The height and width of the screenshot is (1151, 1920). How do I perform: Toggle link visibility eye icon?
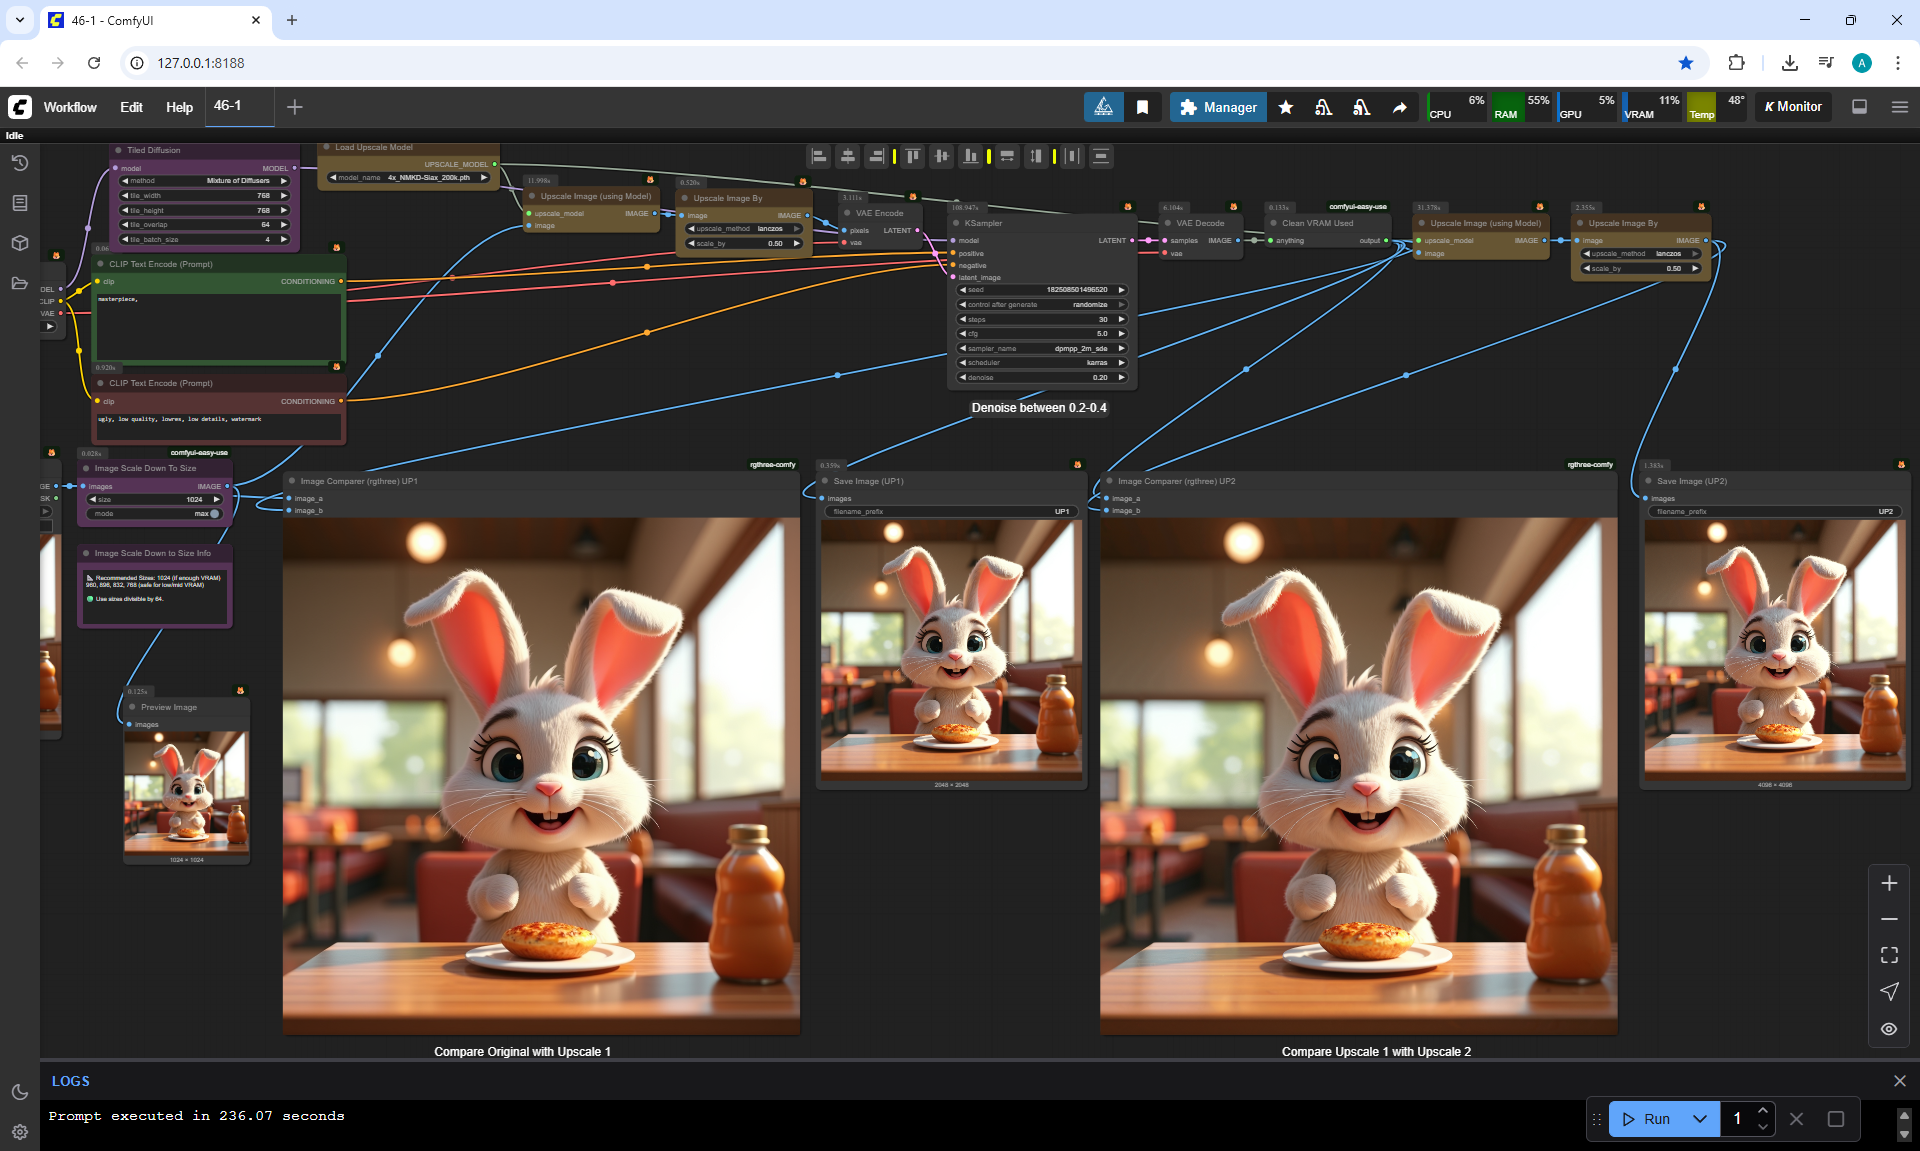(x=1889, y=1028)
